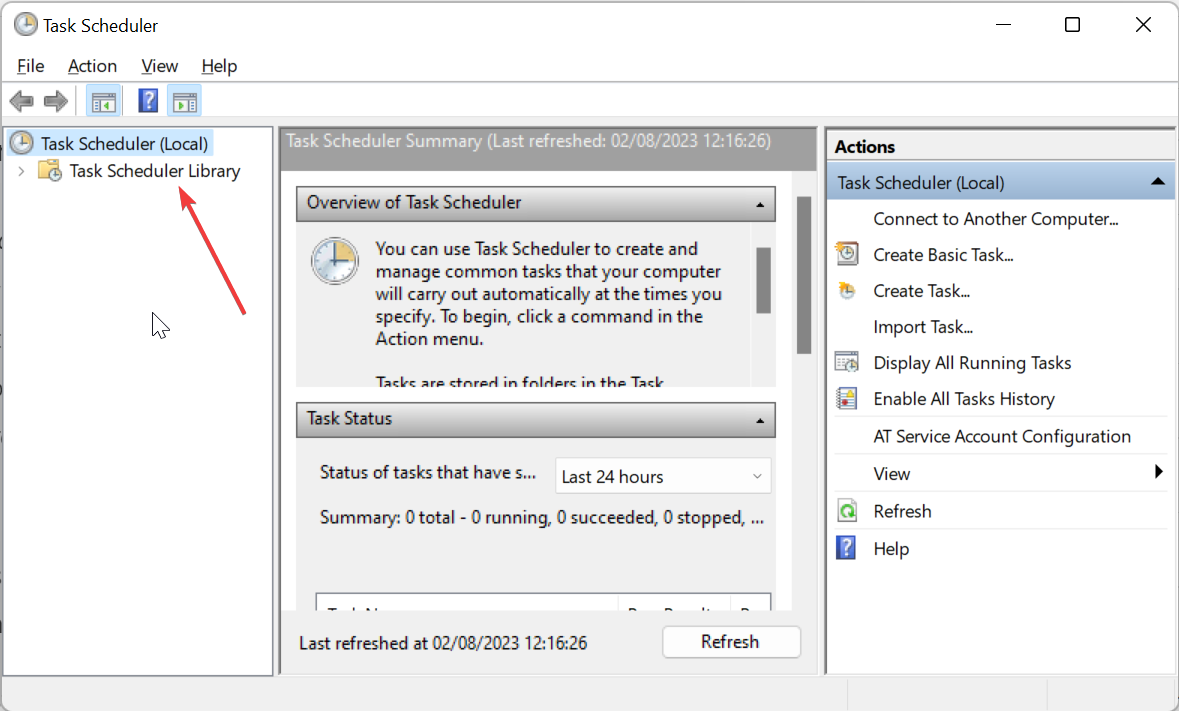This screenshot has height=711, width=1179.
Task: Collapse the Task Status section
Action: pos(759,420)
